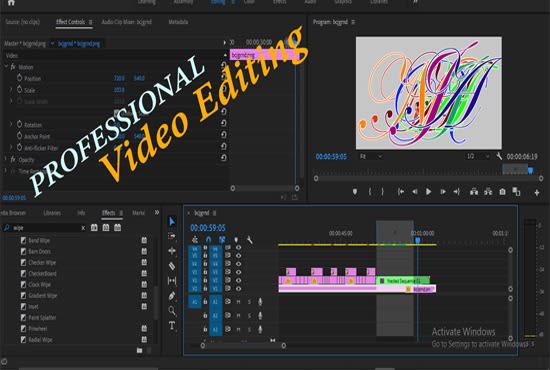Go to In point in Program monitor
The height and width of the screenshot is (370, 550).
(401, 192)
